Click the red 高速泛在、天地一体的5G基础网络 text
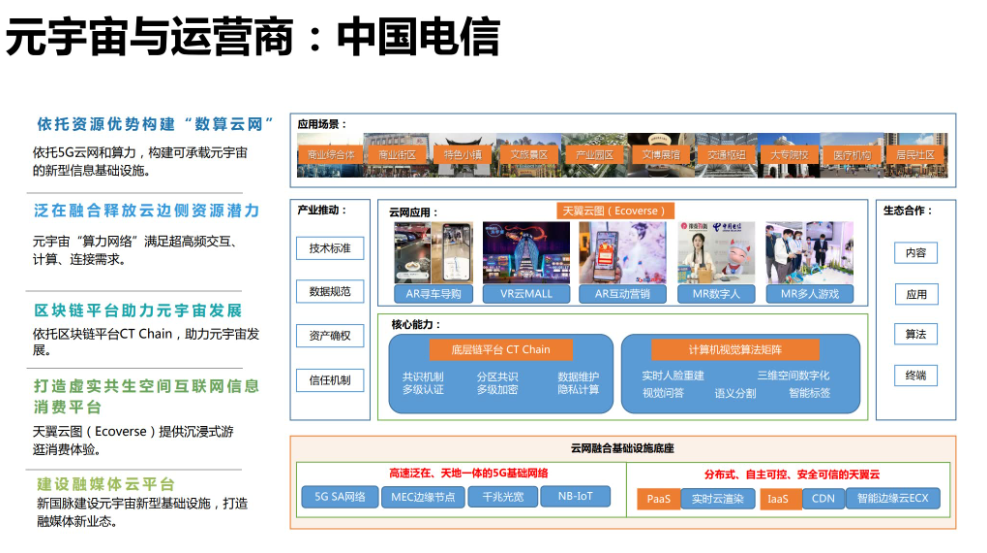The image size is (987, 553). tap(468, 473)
